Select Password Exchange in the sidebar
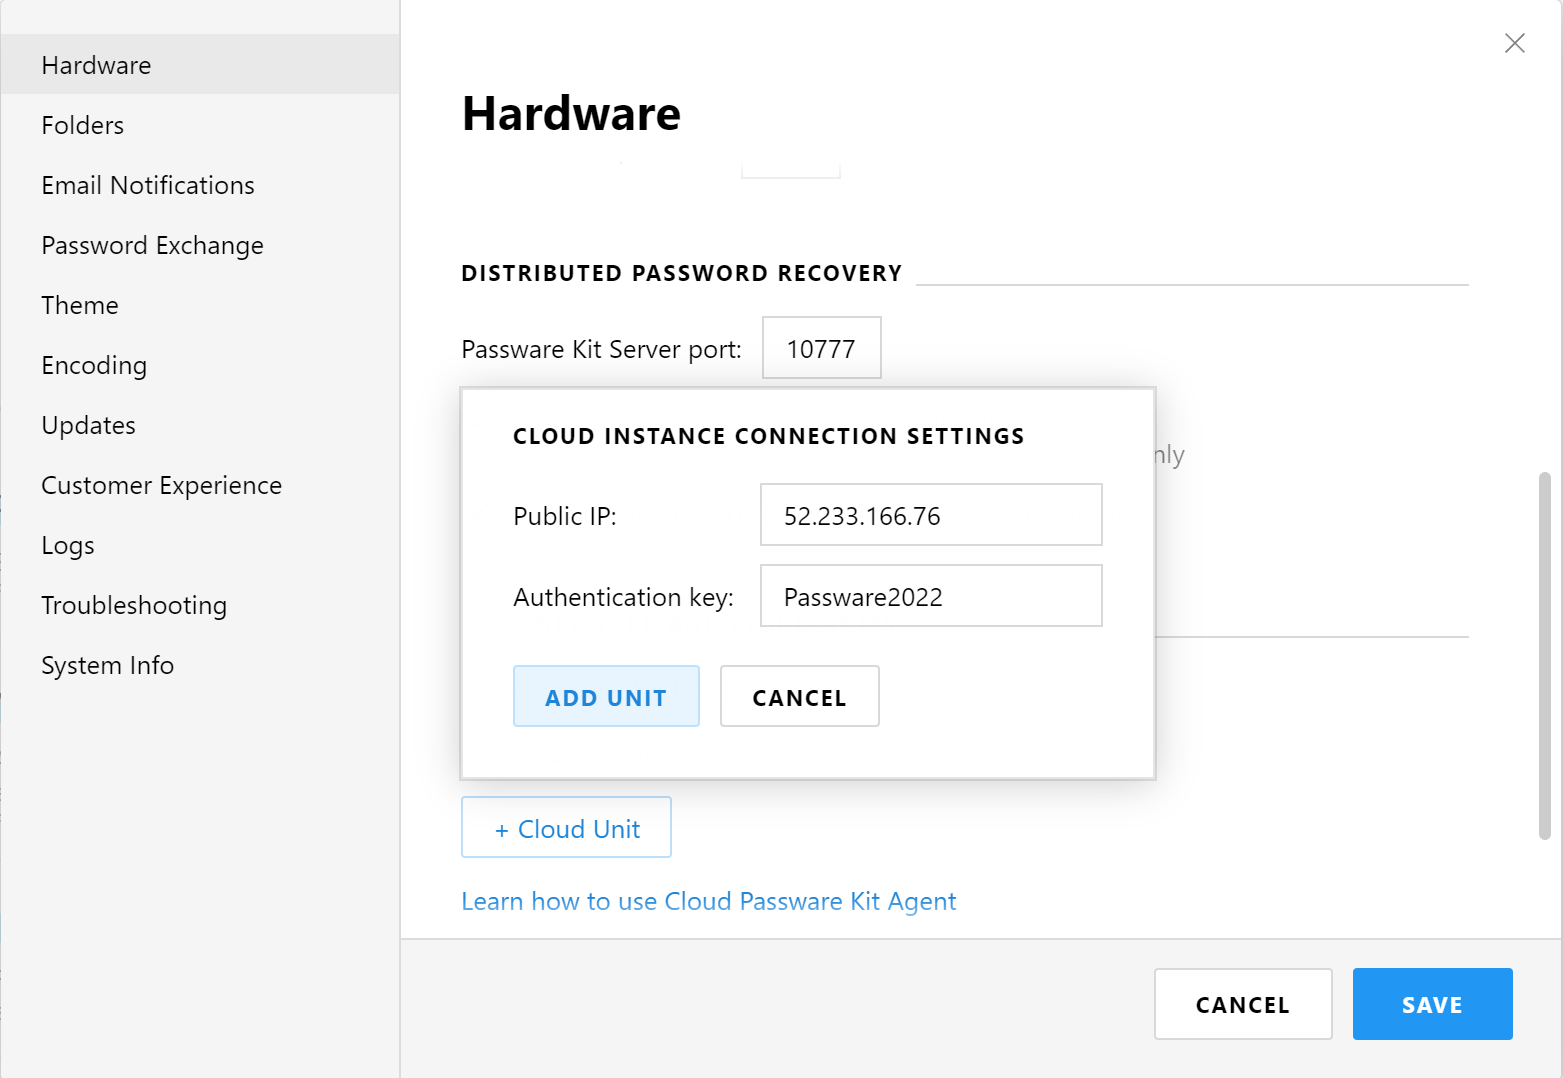Viewport: 1563px width, 1078px height. (x=200, y=245)
